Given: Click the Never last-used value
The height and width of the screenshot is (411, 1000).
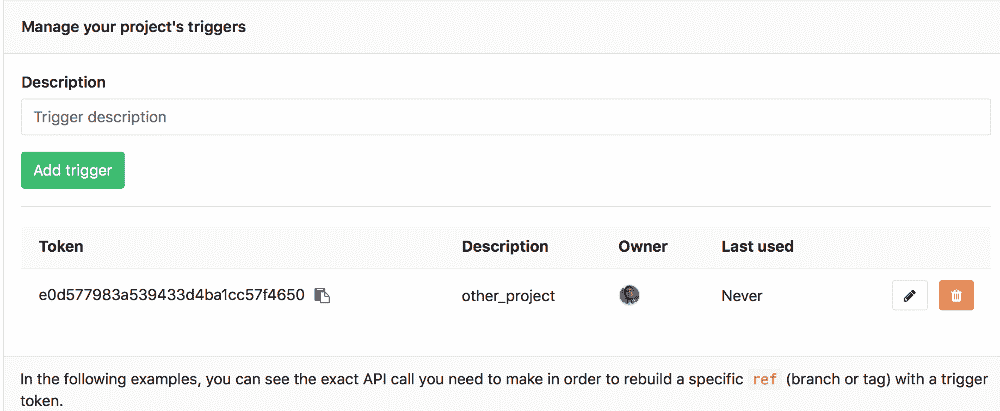Looking at the screenshot, I should [x=741, y=296].
